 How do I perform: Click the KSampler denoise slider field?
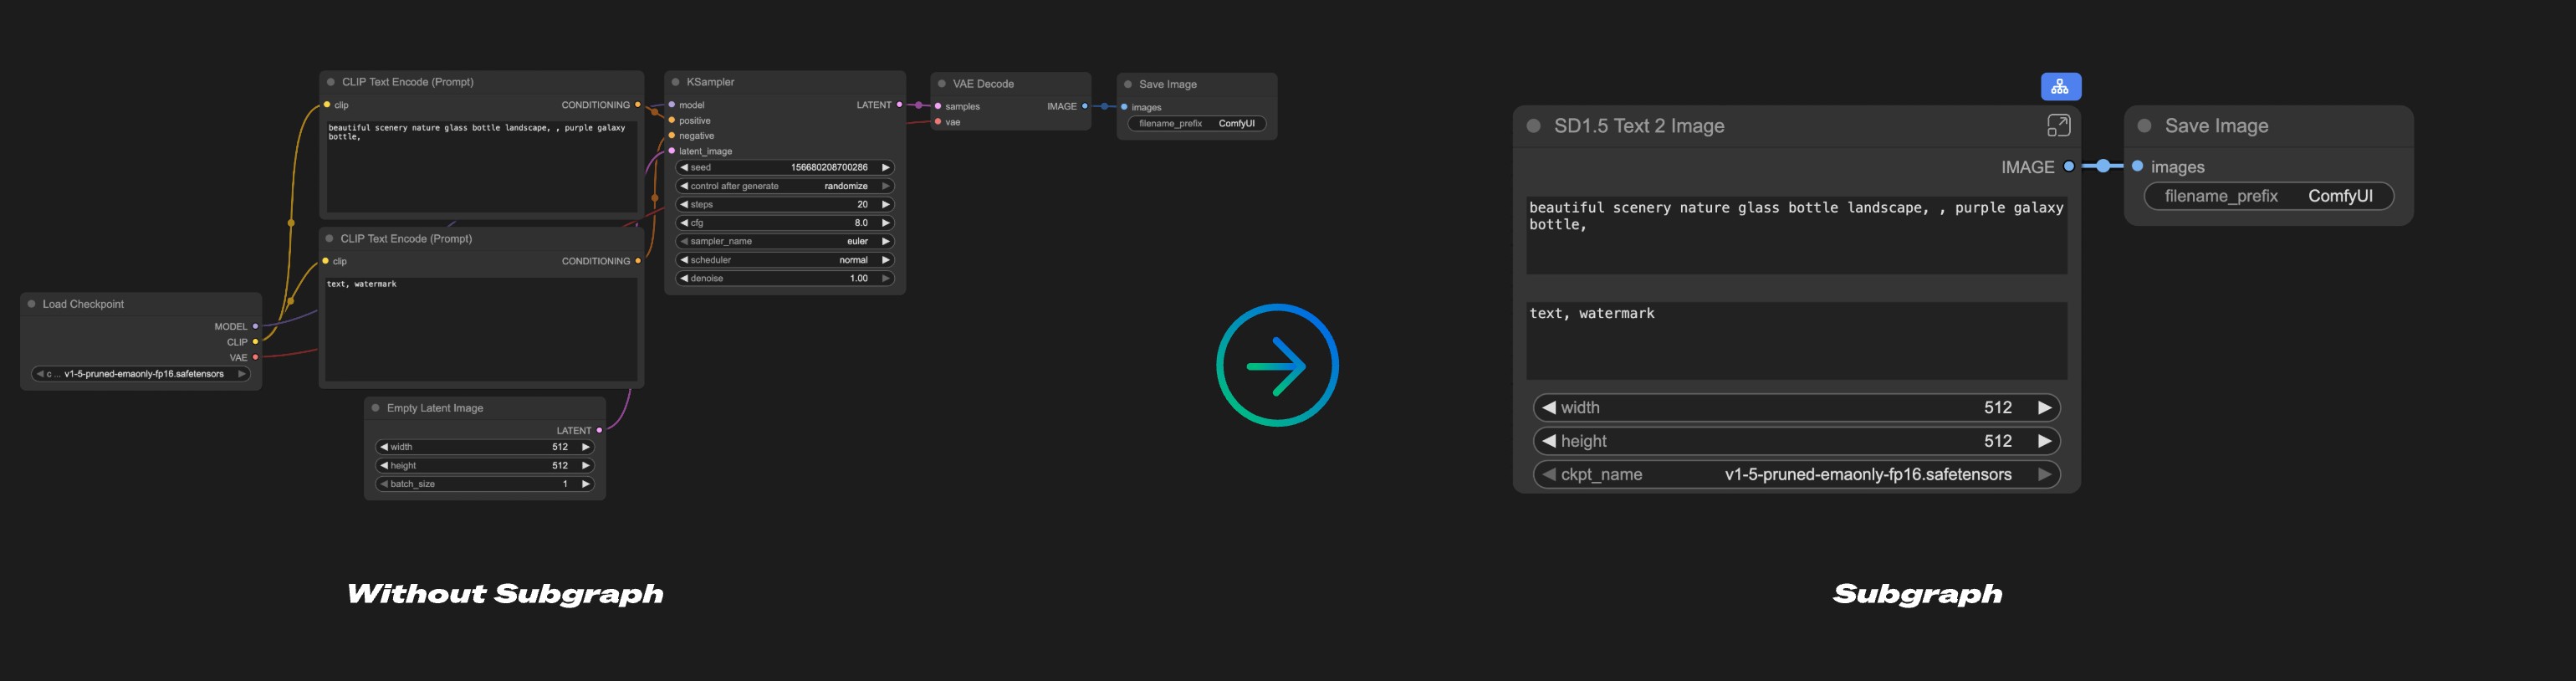[784, 279]
